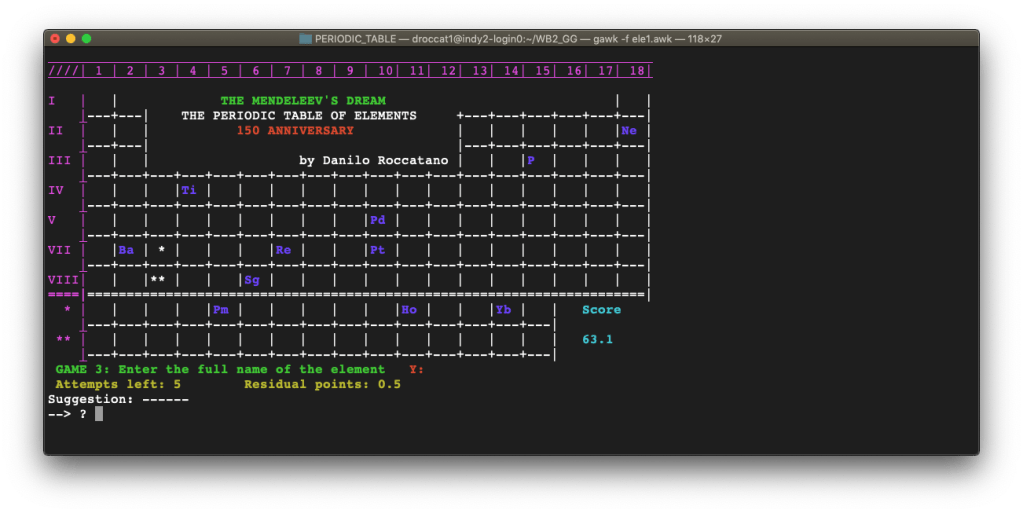Click the red 150 ANNIVERSARY text
The height and width of the screenshot is (513, 1023).
pos(295,131)
